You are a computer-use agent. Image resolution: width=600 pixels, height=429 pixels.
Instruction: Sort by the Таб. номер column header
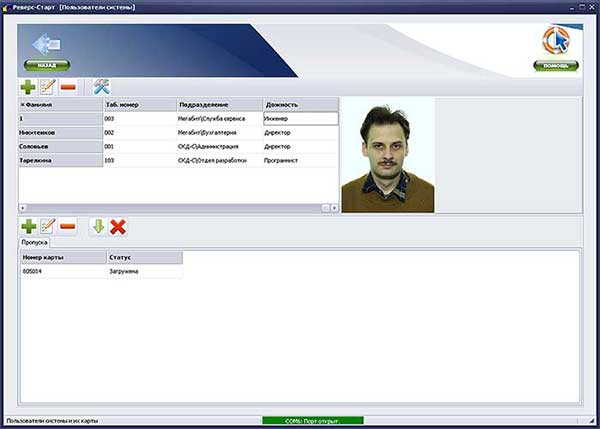(x=140, y=104)
